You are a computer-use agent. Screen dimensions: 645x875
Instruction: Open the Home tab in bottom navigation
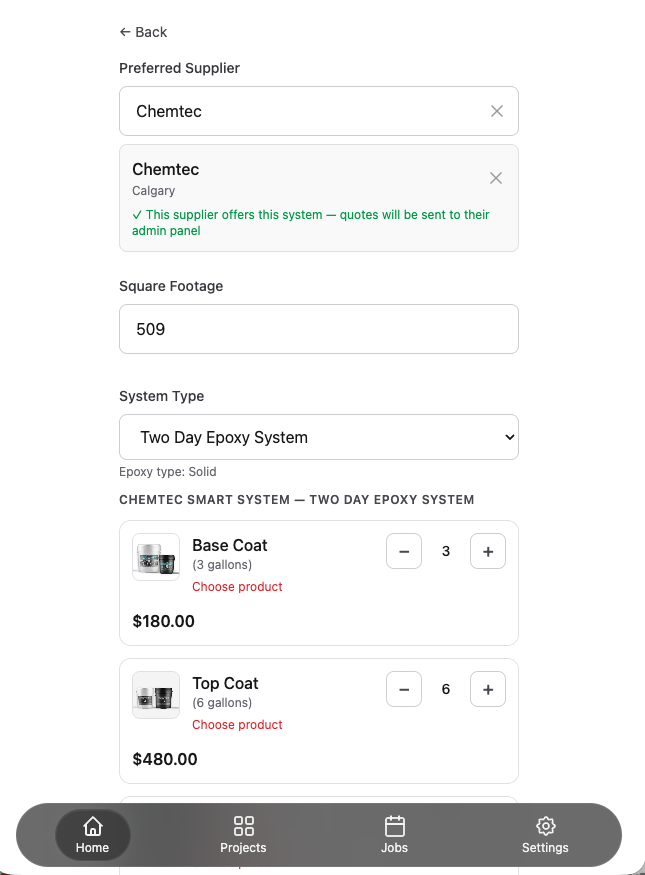[92, 834]
